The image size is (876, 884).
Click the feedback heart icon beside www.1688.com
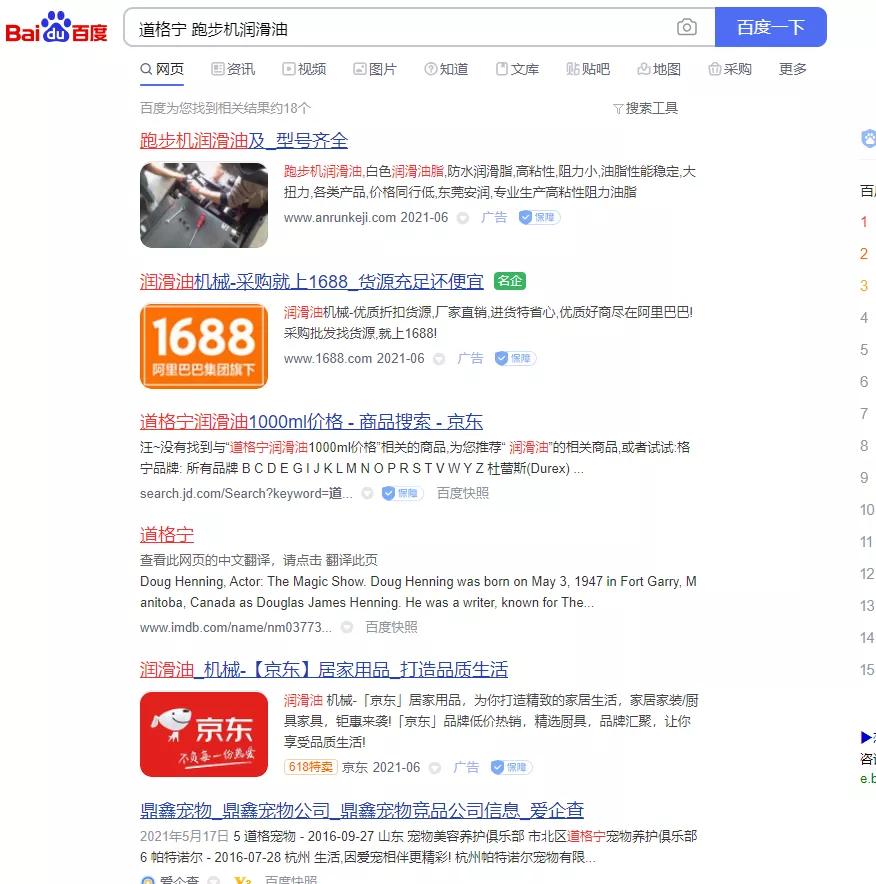437,358
